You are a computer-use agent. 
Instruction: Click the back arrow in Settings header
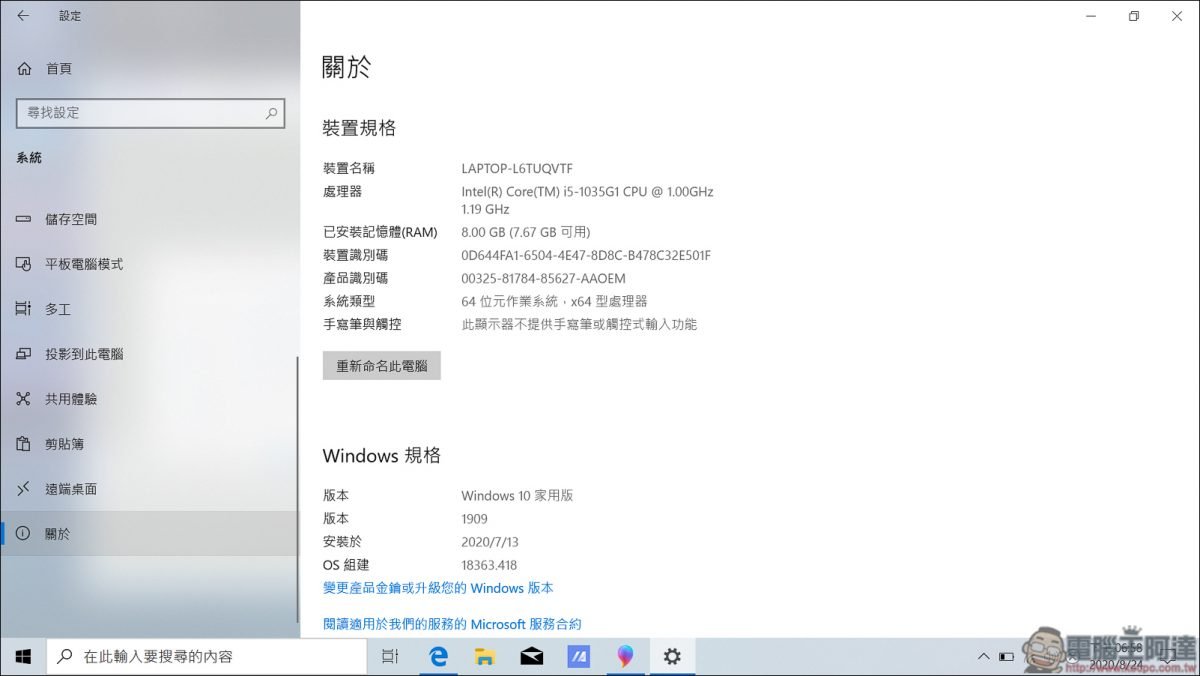23,16
